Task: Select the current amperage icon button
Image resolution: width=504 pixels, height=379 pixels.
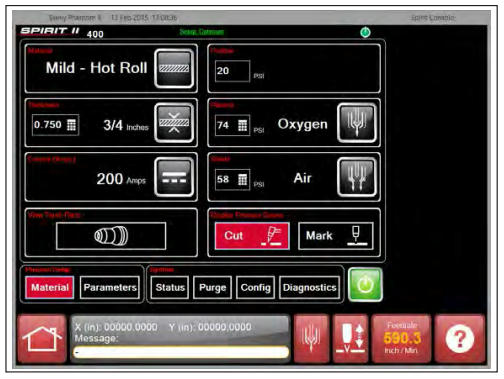Action: click(174, 177)
